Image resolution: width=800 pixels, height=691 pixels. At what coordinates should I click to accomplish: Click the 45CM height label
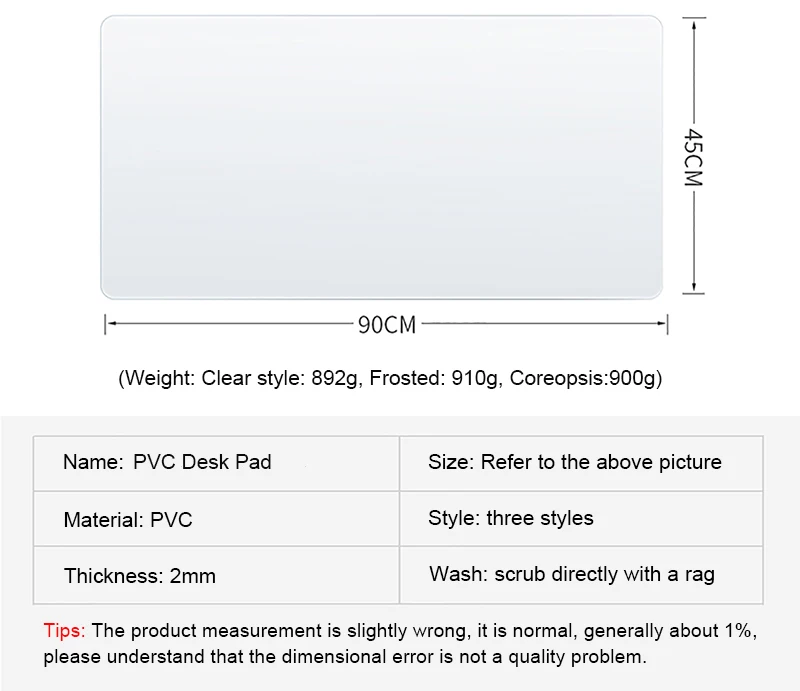pyautogui.click(x=693, y=157)
